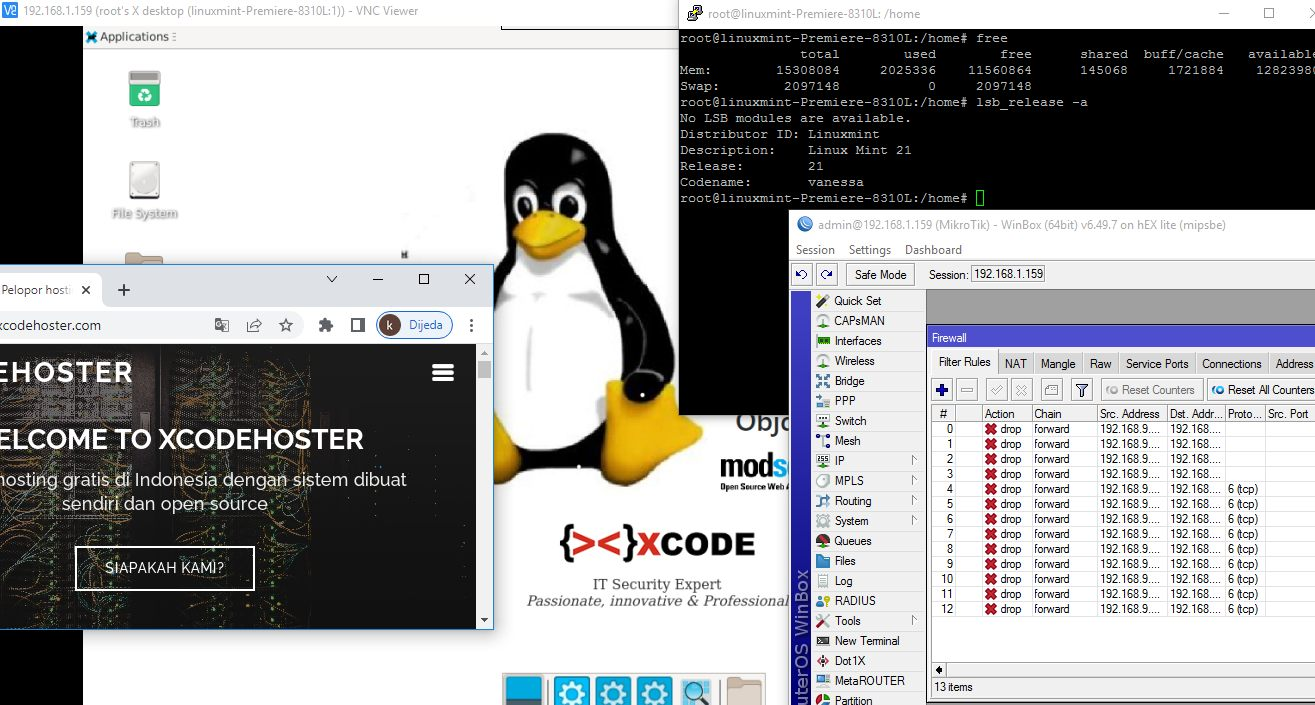Click the Chain column header
Image resolution: width=1315 pixels, height=705 pixels.
(1064, 414)
